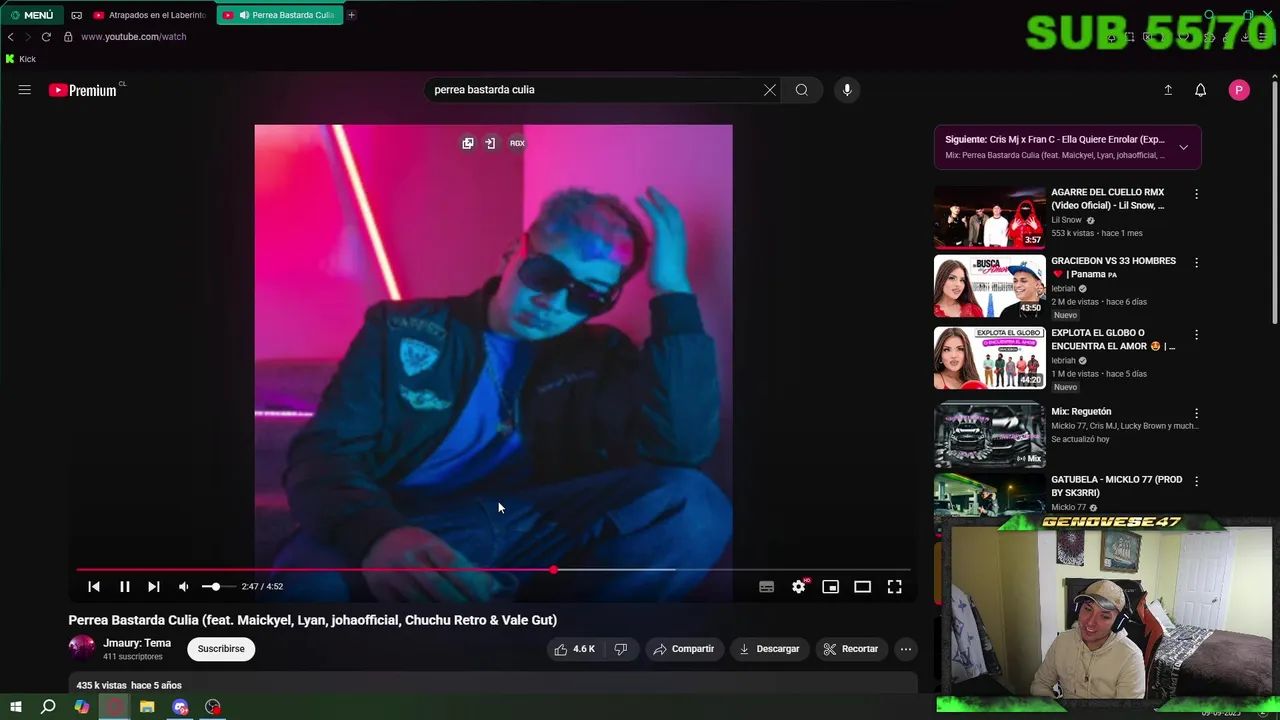
Task: Open options for Mix: Reguetón
Action: pyautogui.click(x=1196, y=413)
